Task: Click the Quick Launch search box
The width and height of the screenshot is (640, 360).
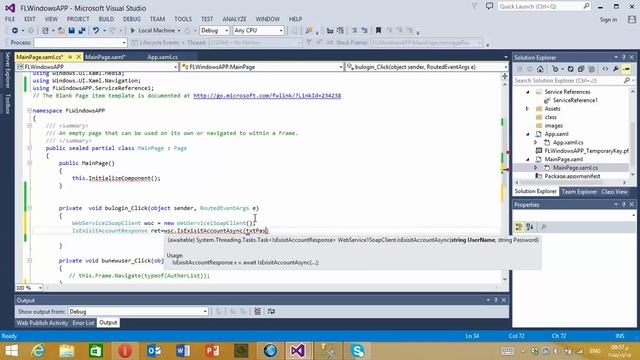Action: pyautogui.click(x=544, y=7)
